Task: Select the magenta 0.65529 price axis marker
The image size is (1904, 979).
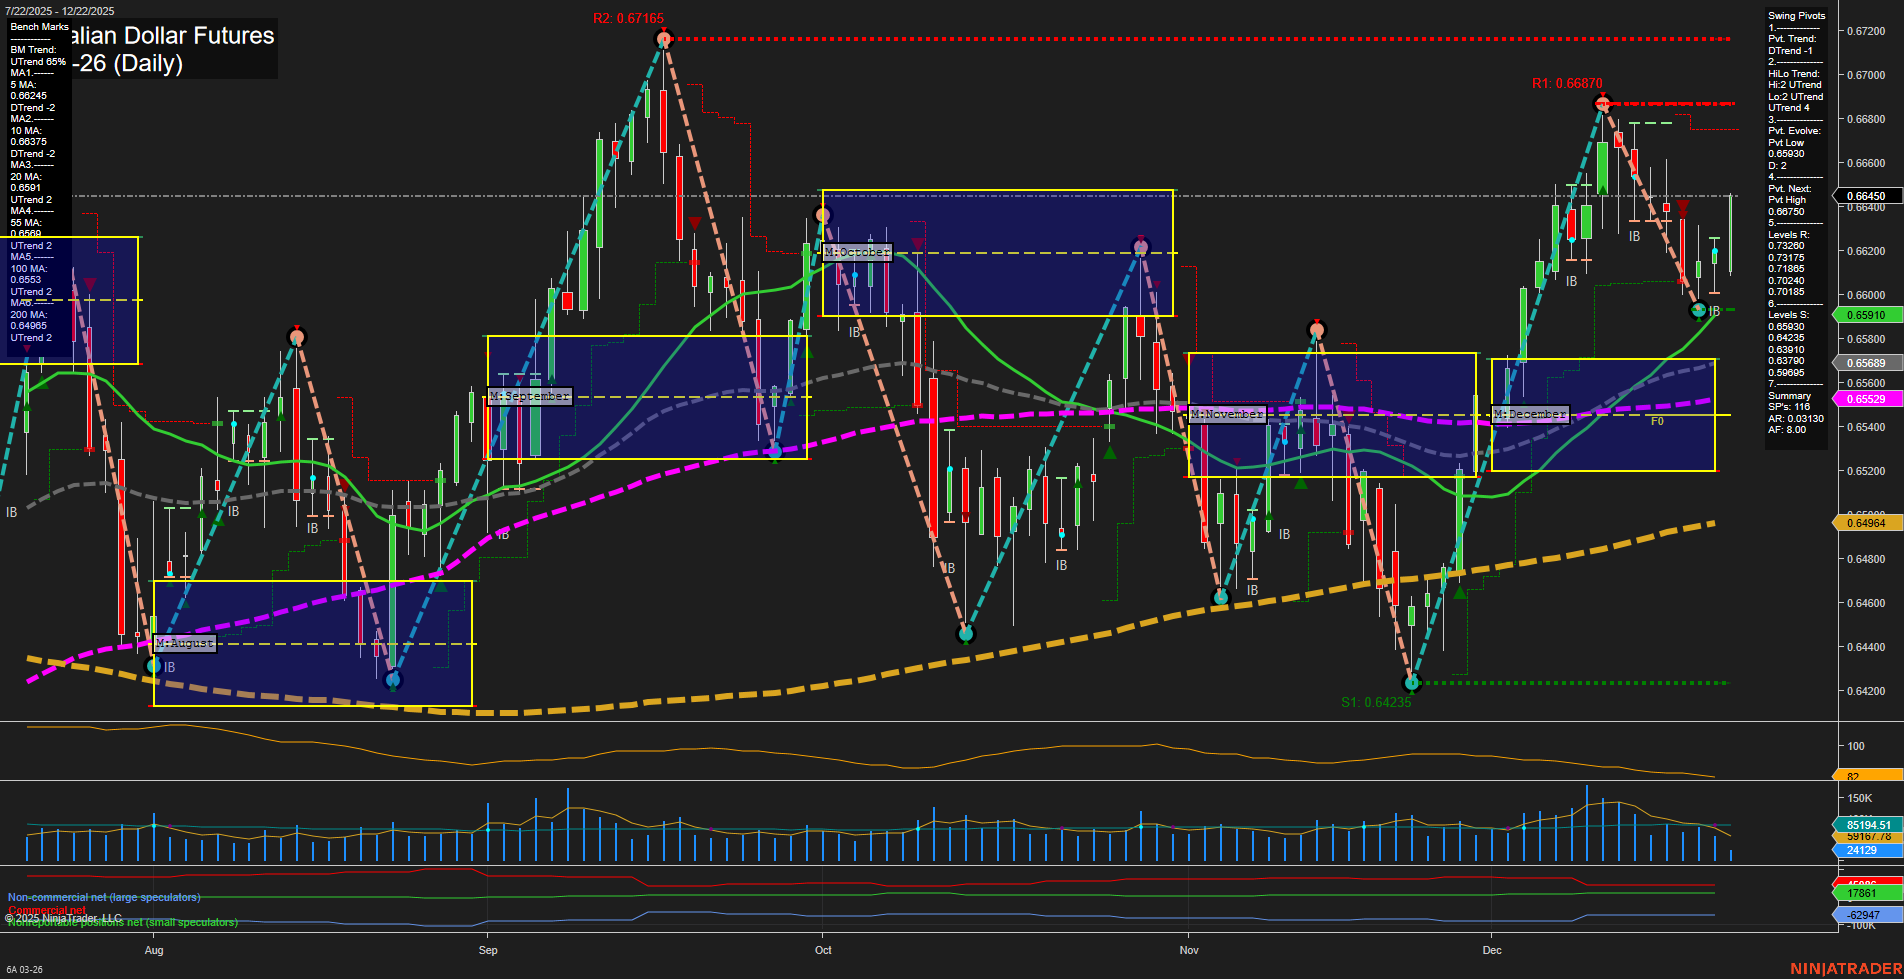Action: pos(1865,399)
